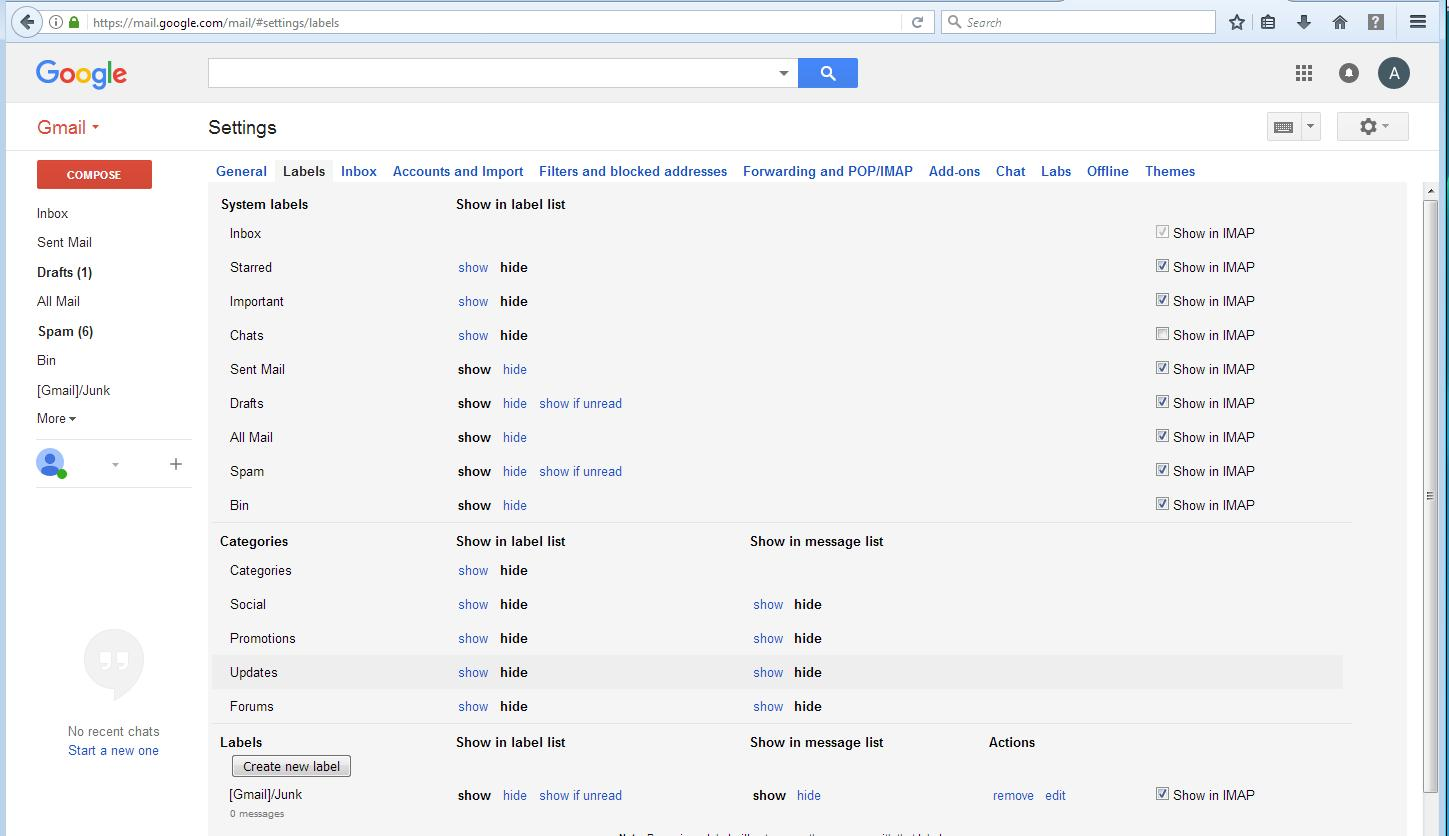
Task: Bookmark this page with the star icon
Action: coord(1237,22)
